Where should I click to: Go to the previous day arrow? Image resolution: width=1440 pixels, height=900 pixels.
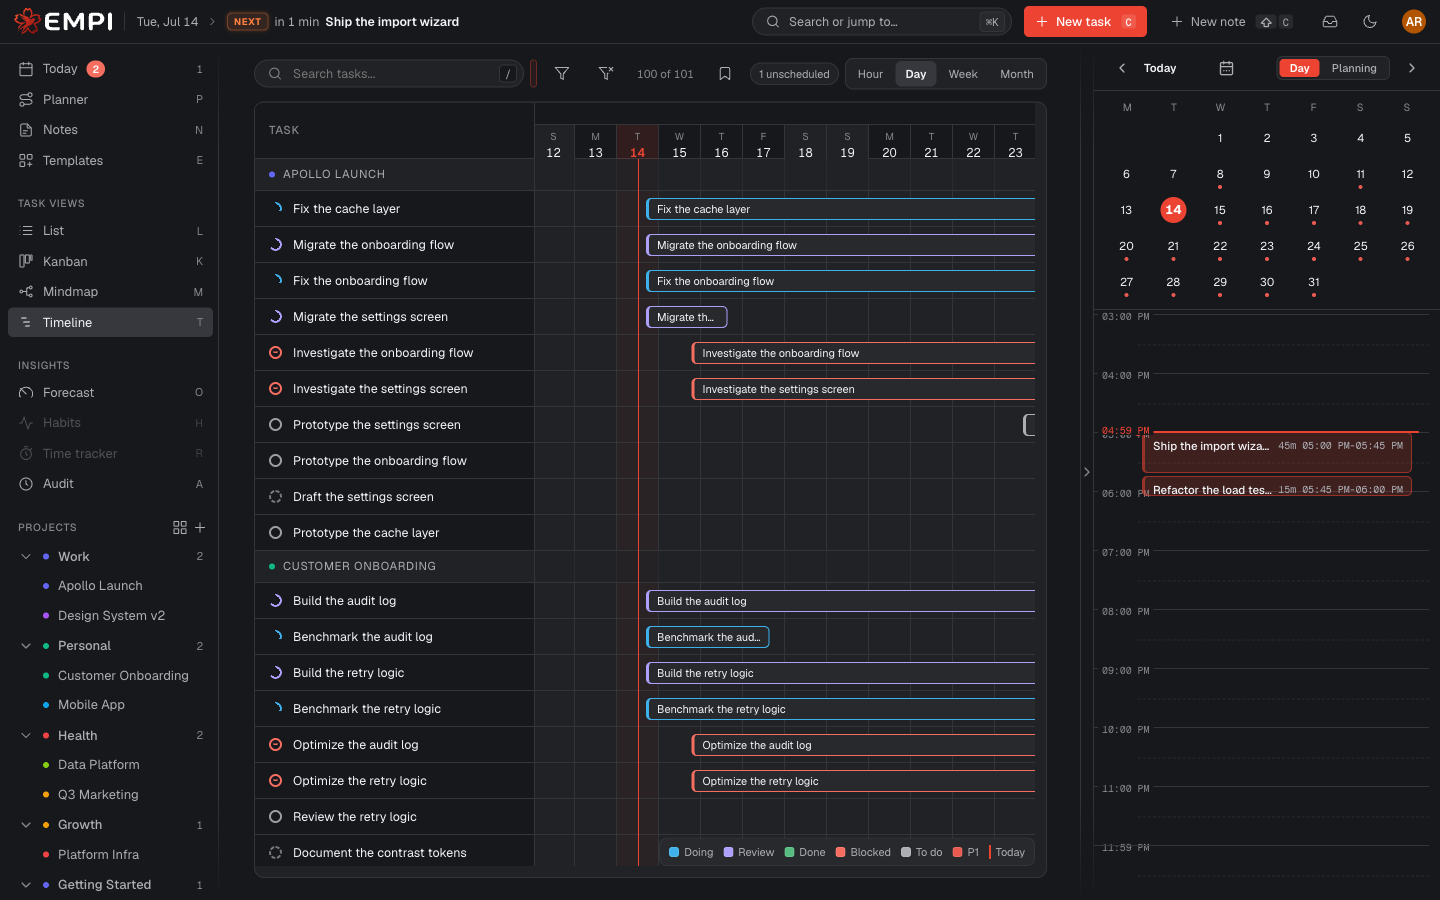point(1122,68)
